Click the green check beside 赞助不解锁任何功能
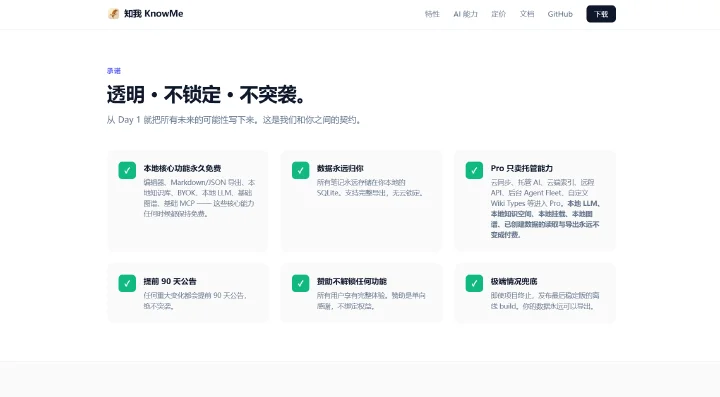The width and height of the screenshot is (720, 397). coord(301,283)
